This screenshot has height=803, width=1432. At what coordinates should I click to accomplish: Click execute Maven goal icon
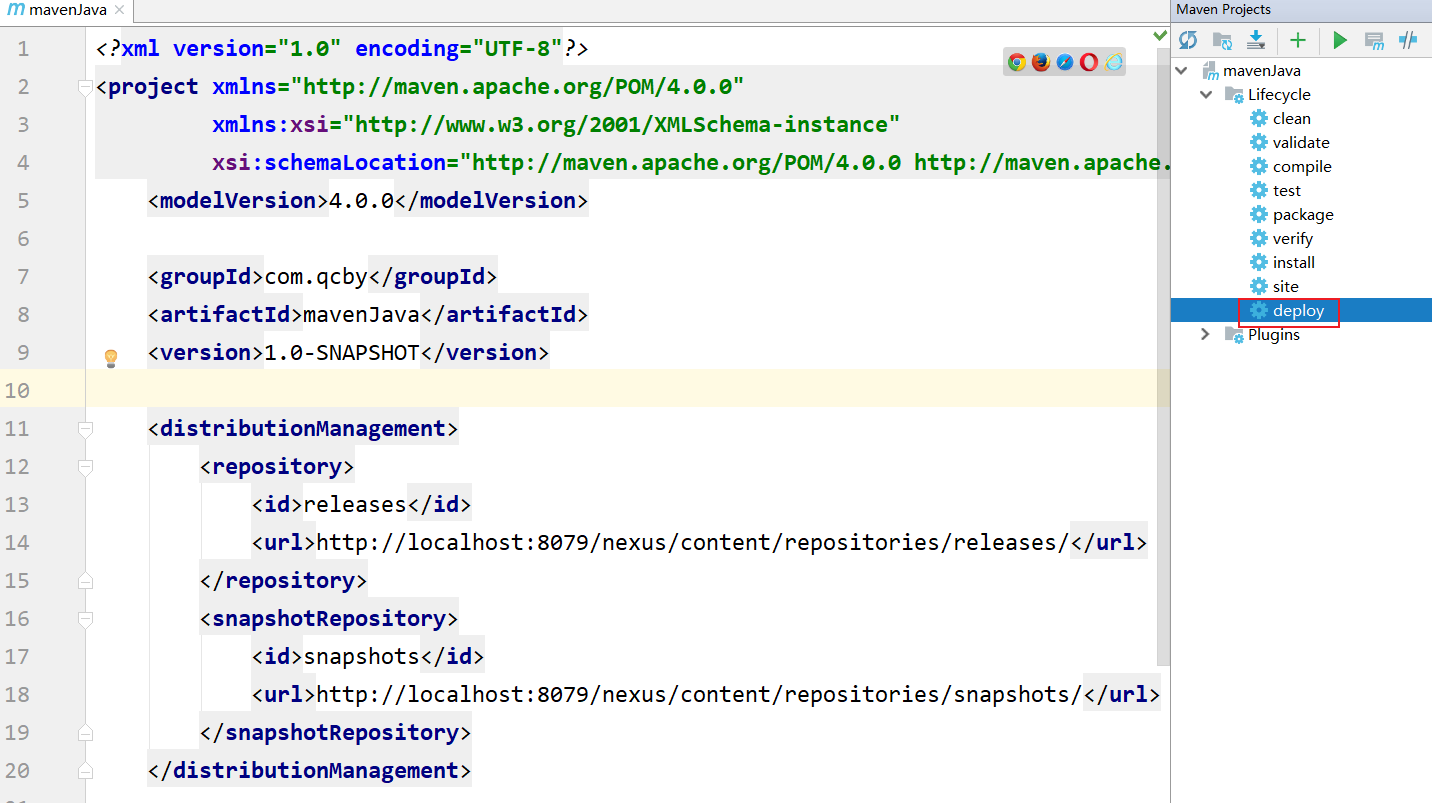(x=1375, y=40)
